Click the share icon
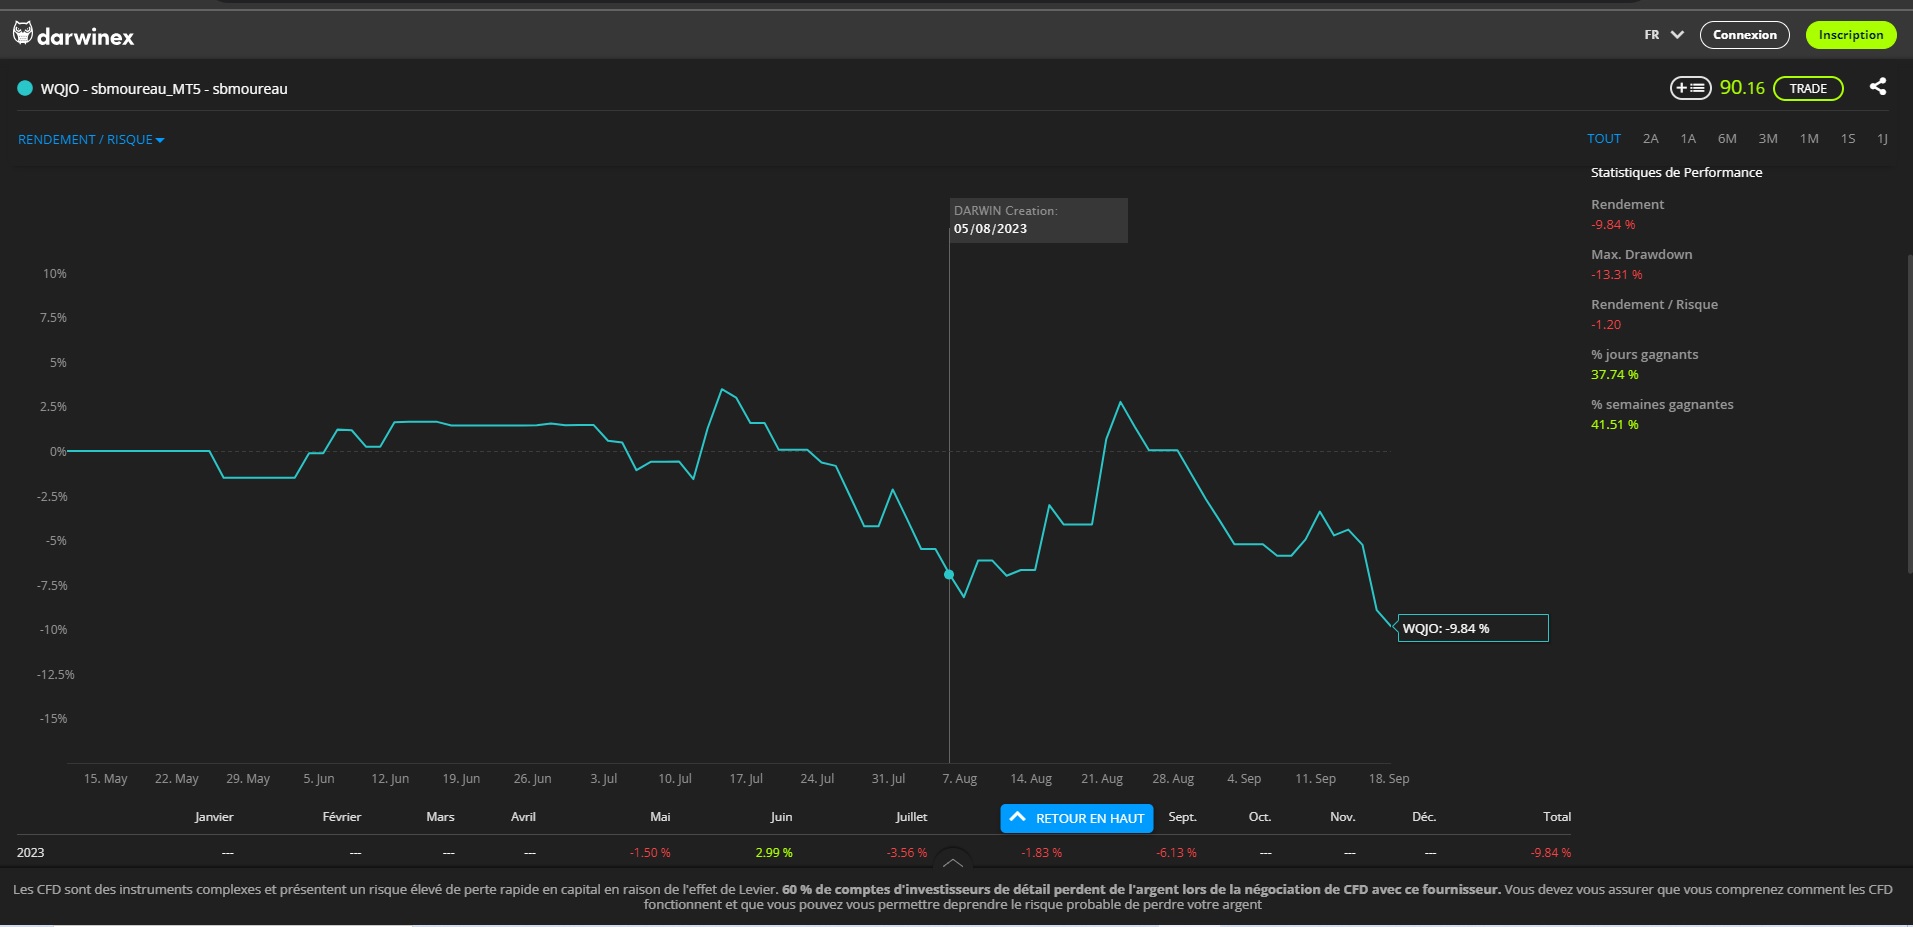Viewport: 1913px width, 927px height. click(x=1878, y=87)
